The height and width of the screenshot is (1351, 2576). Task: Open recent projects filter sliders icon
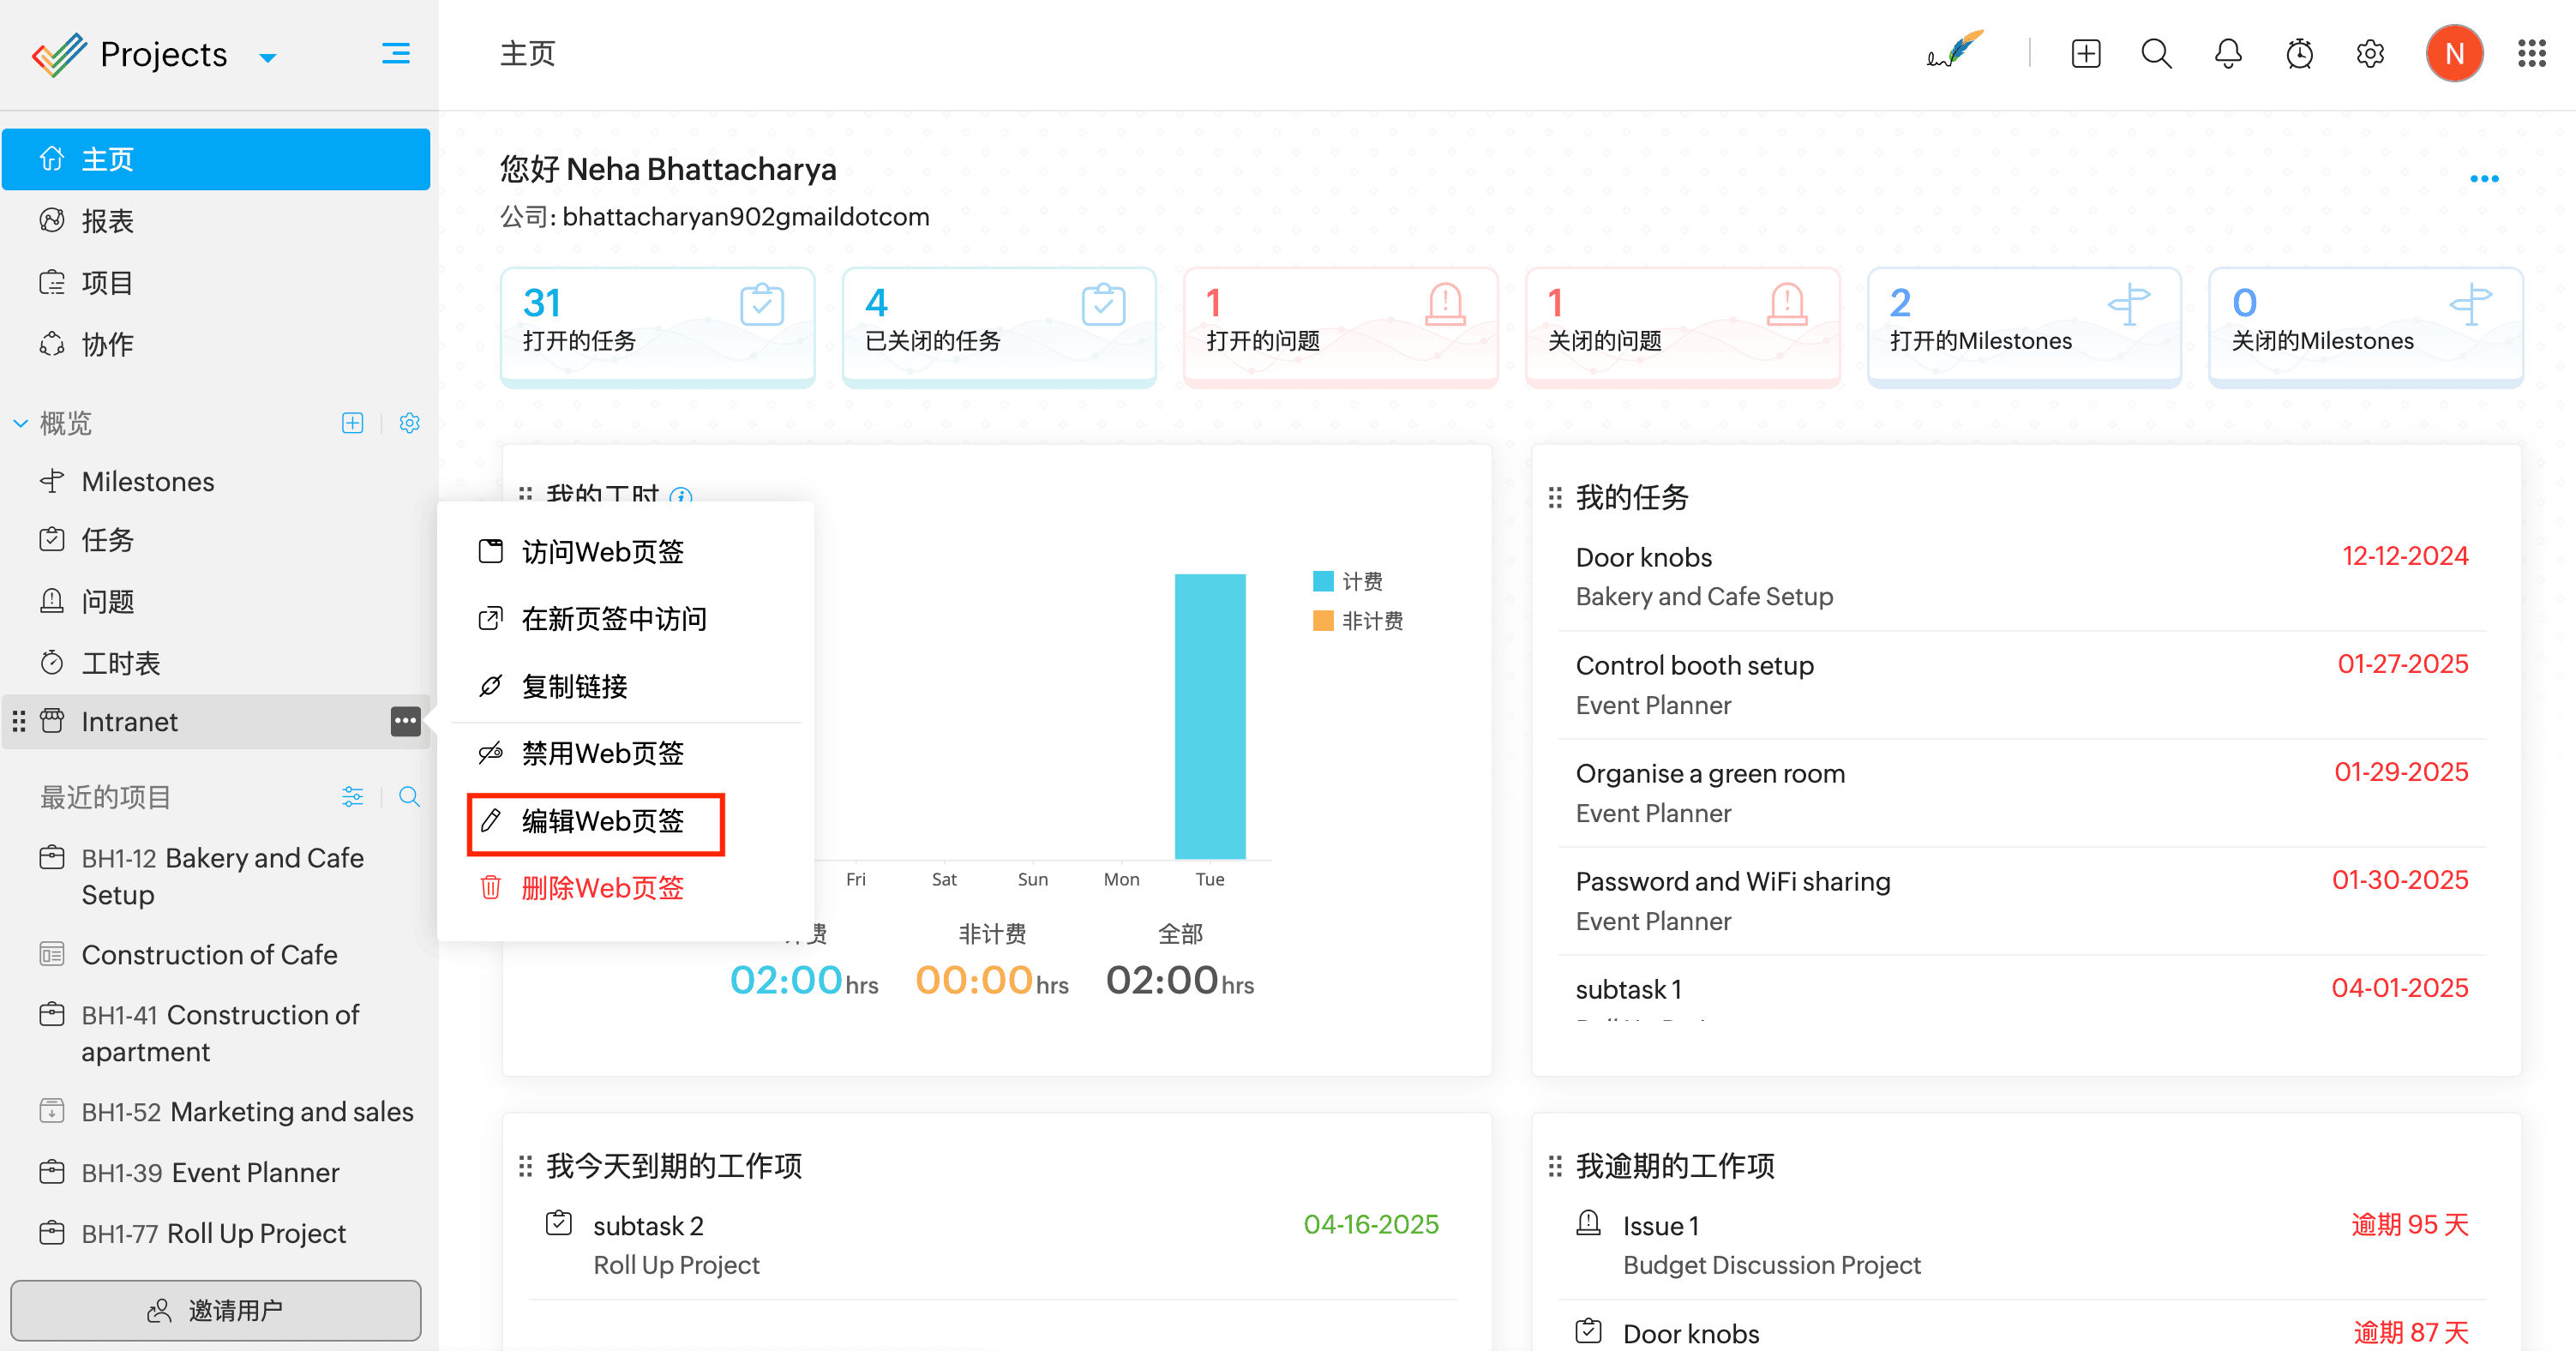point(352,797)
